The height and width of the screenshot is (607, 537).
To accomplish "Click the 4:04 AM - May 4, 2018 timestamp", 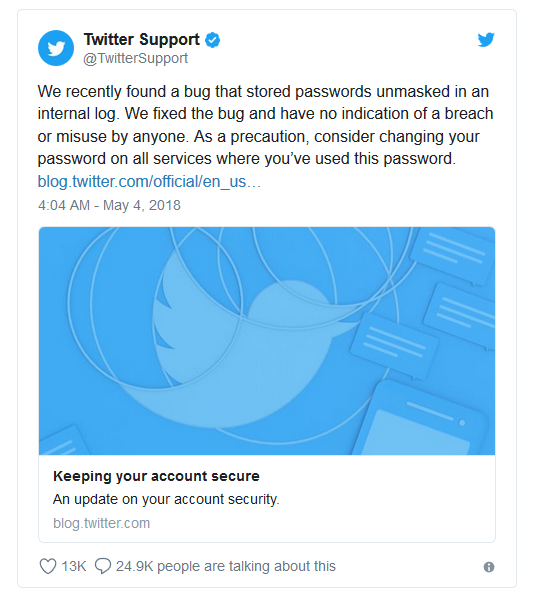I will (x=109, y=205).
